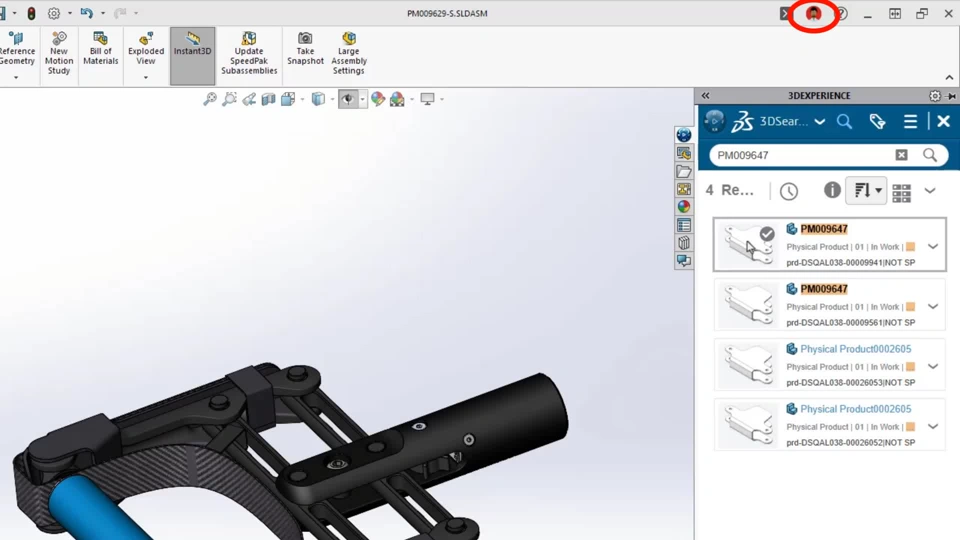Collapse the ribbon with up chevron
The width and height of the screenshot is (960, 540).
pyautogui.click(x=949, y=77)
